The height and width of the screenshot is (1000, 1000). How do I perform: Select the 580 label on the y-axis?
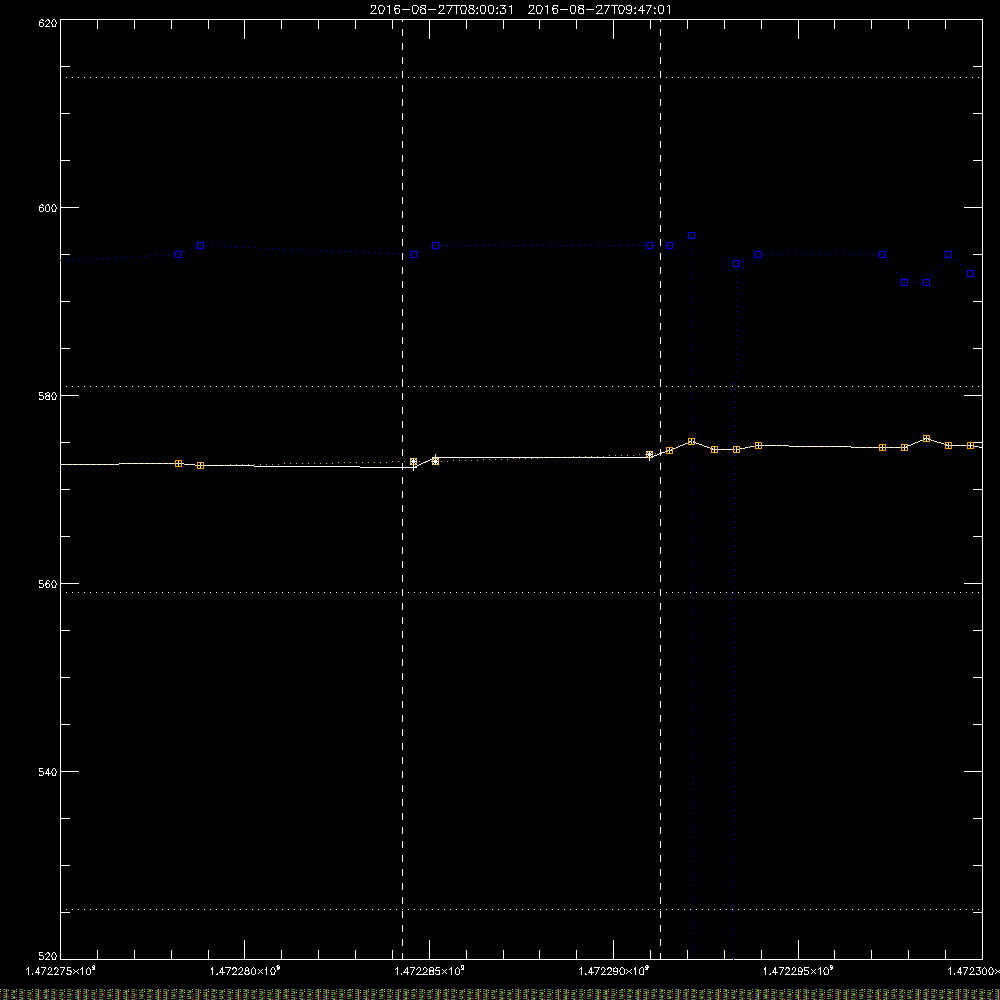(x=48, y=396)
